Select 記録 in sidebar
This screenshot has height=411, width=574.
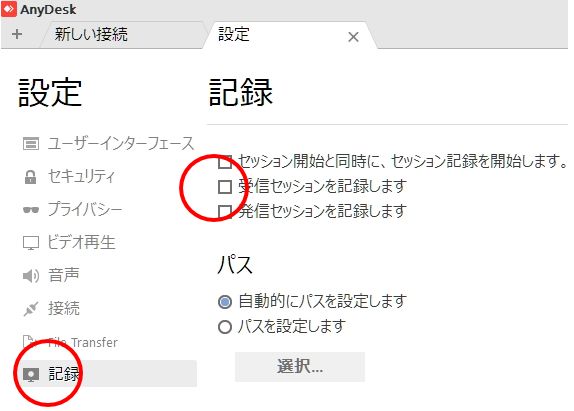point(108,374)
